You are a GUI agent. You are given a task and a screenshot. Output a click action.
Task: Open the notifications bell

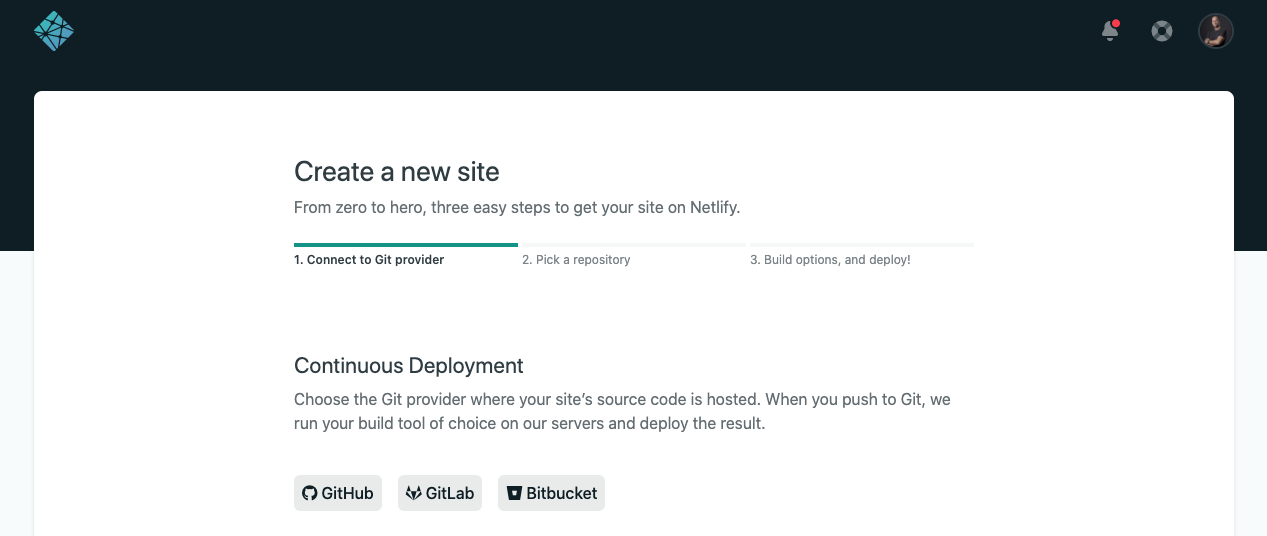(1110, 31)
